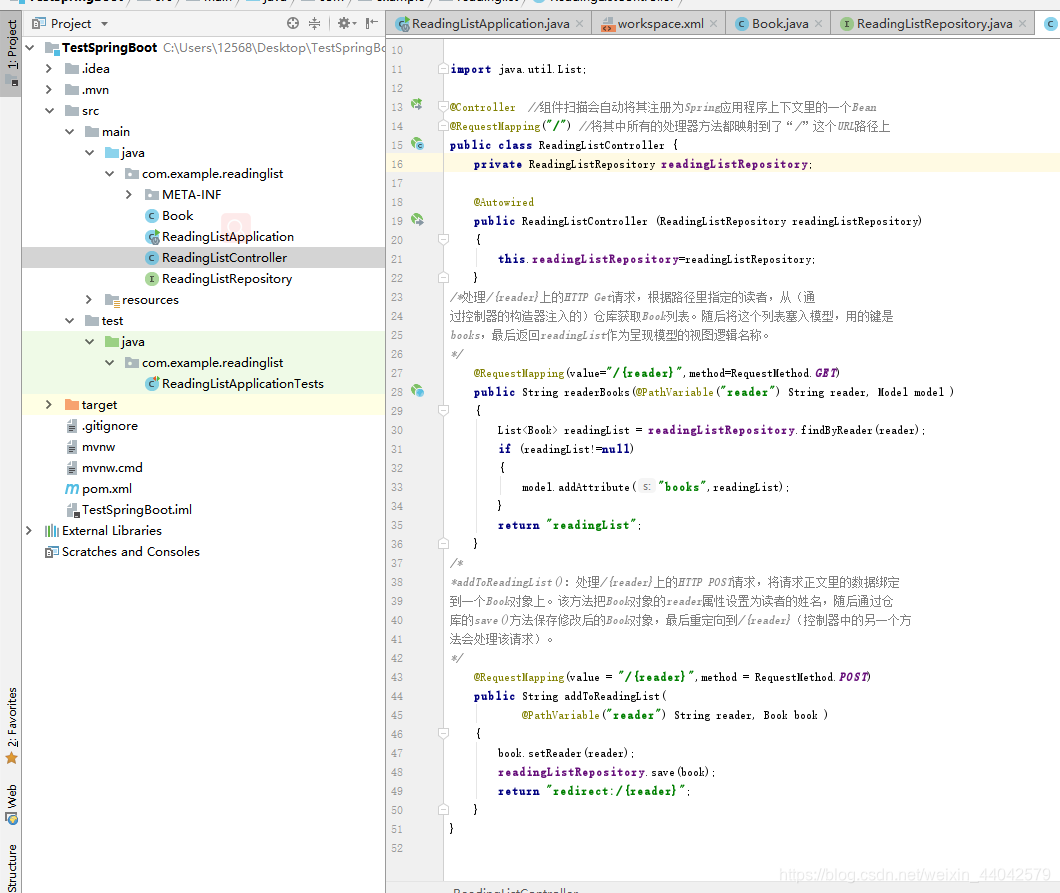Collapse the TestSpringBoot root node
The image size is (1060, 893).
point(30,47)
